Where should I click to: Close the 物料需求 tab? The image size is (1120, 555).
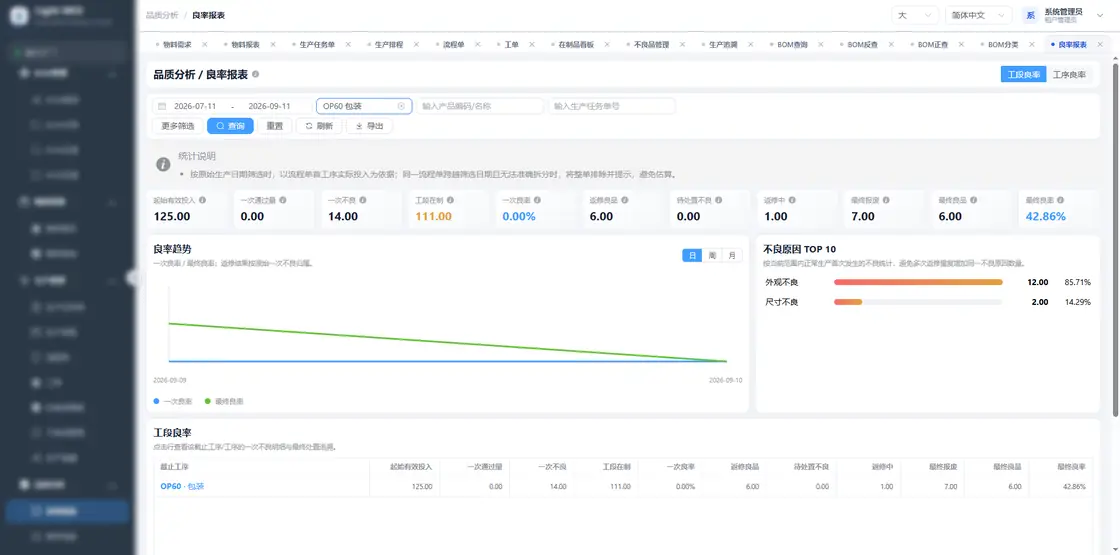coord(205,44)
